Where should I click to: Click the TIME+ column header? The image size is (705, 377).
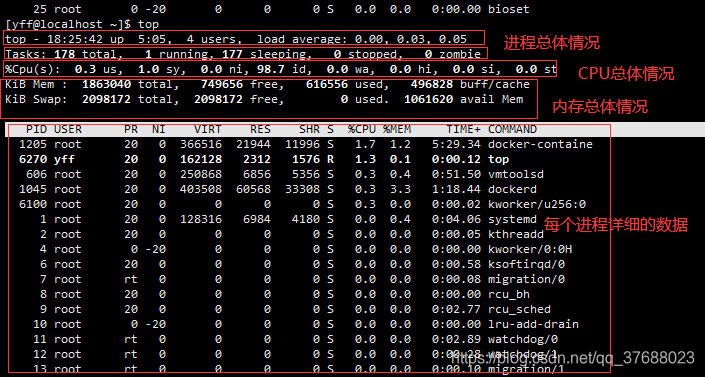pos(464,130)
